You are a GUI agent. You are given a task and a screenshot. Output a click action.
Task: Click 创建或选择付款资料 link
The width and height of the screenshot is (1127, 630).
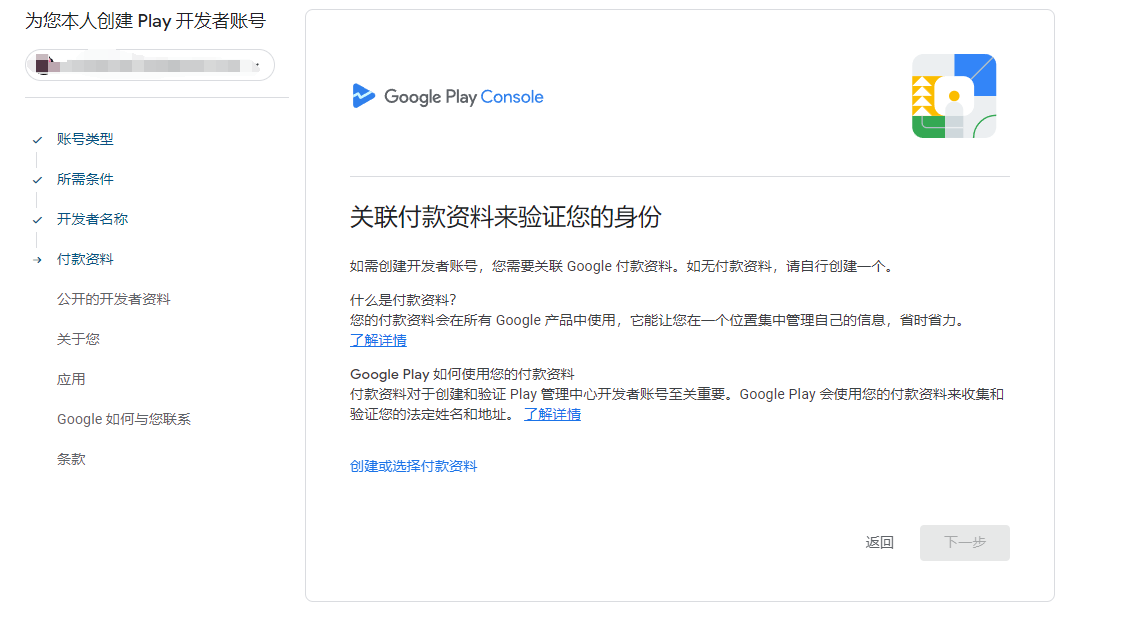pos(413,466)
